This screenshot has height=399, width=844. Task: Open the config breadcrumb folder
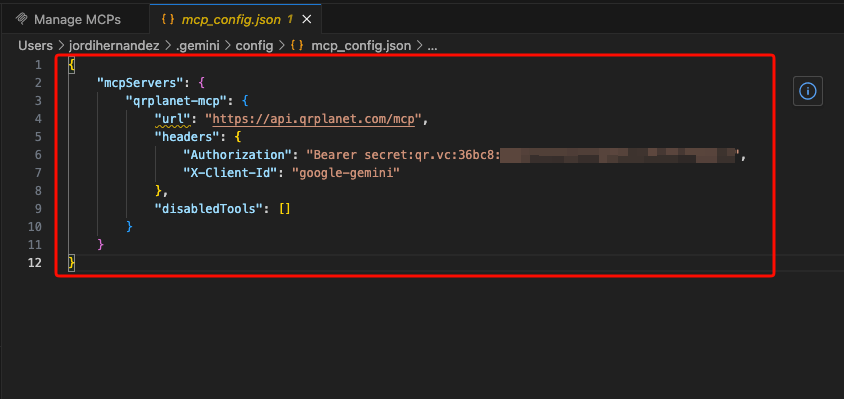(x=254, y=46)
